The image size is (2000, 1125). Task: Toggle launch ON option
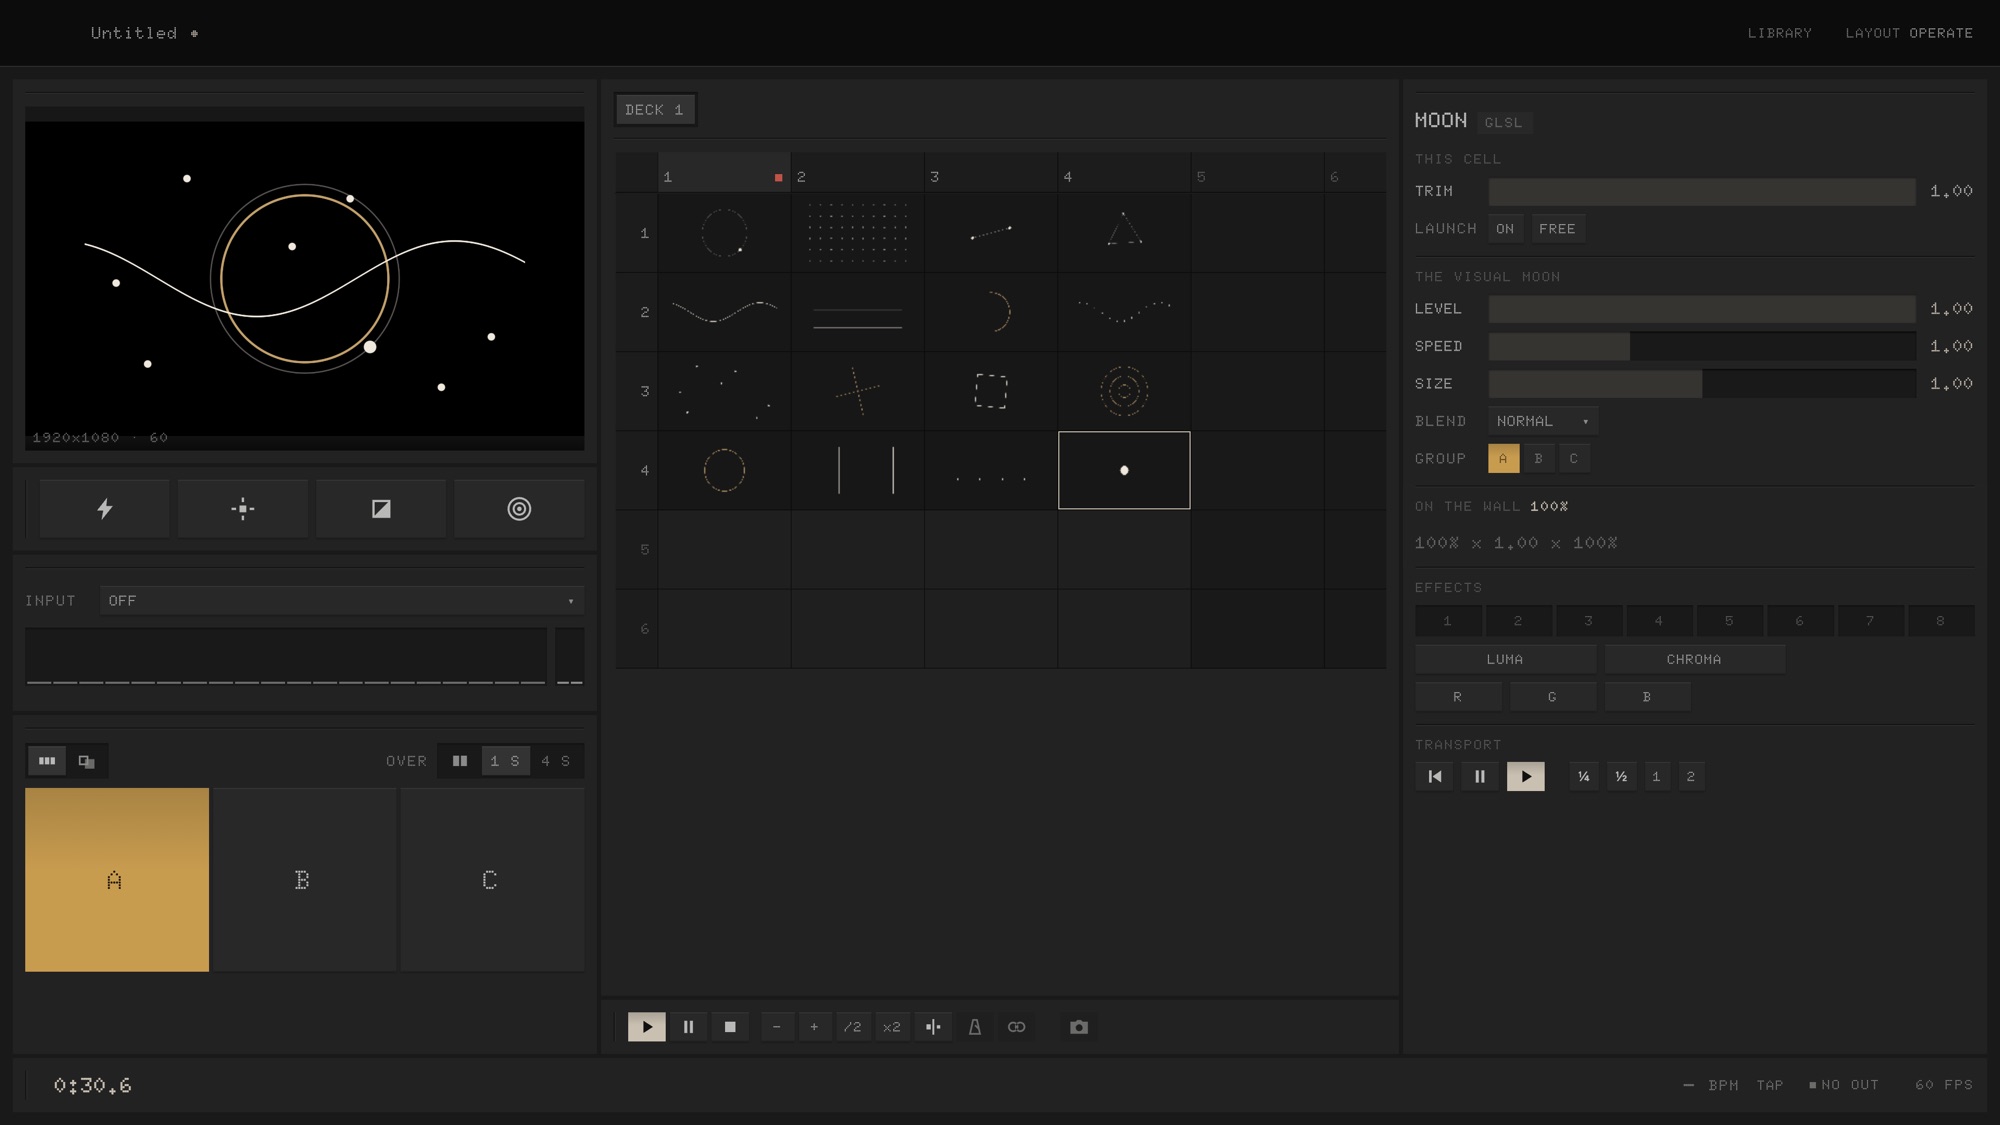point(1505,229)
